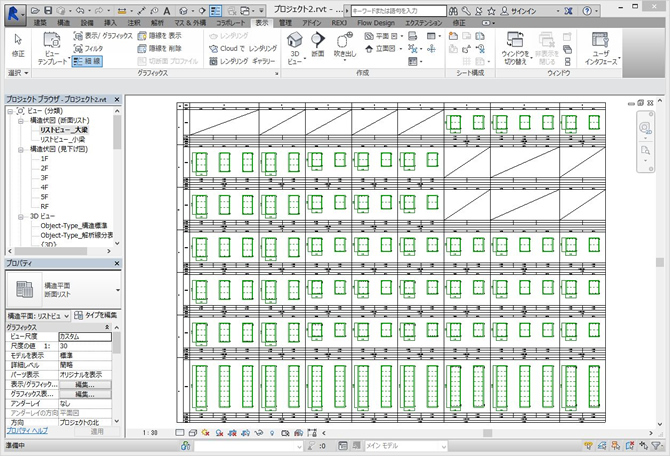670x456 pixels.
Task: Click the 1:30 view scale control
Action: click(x=150, y=433)
